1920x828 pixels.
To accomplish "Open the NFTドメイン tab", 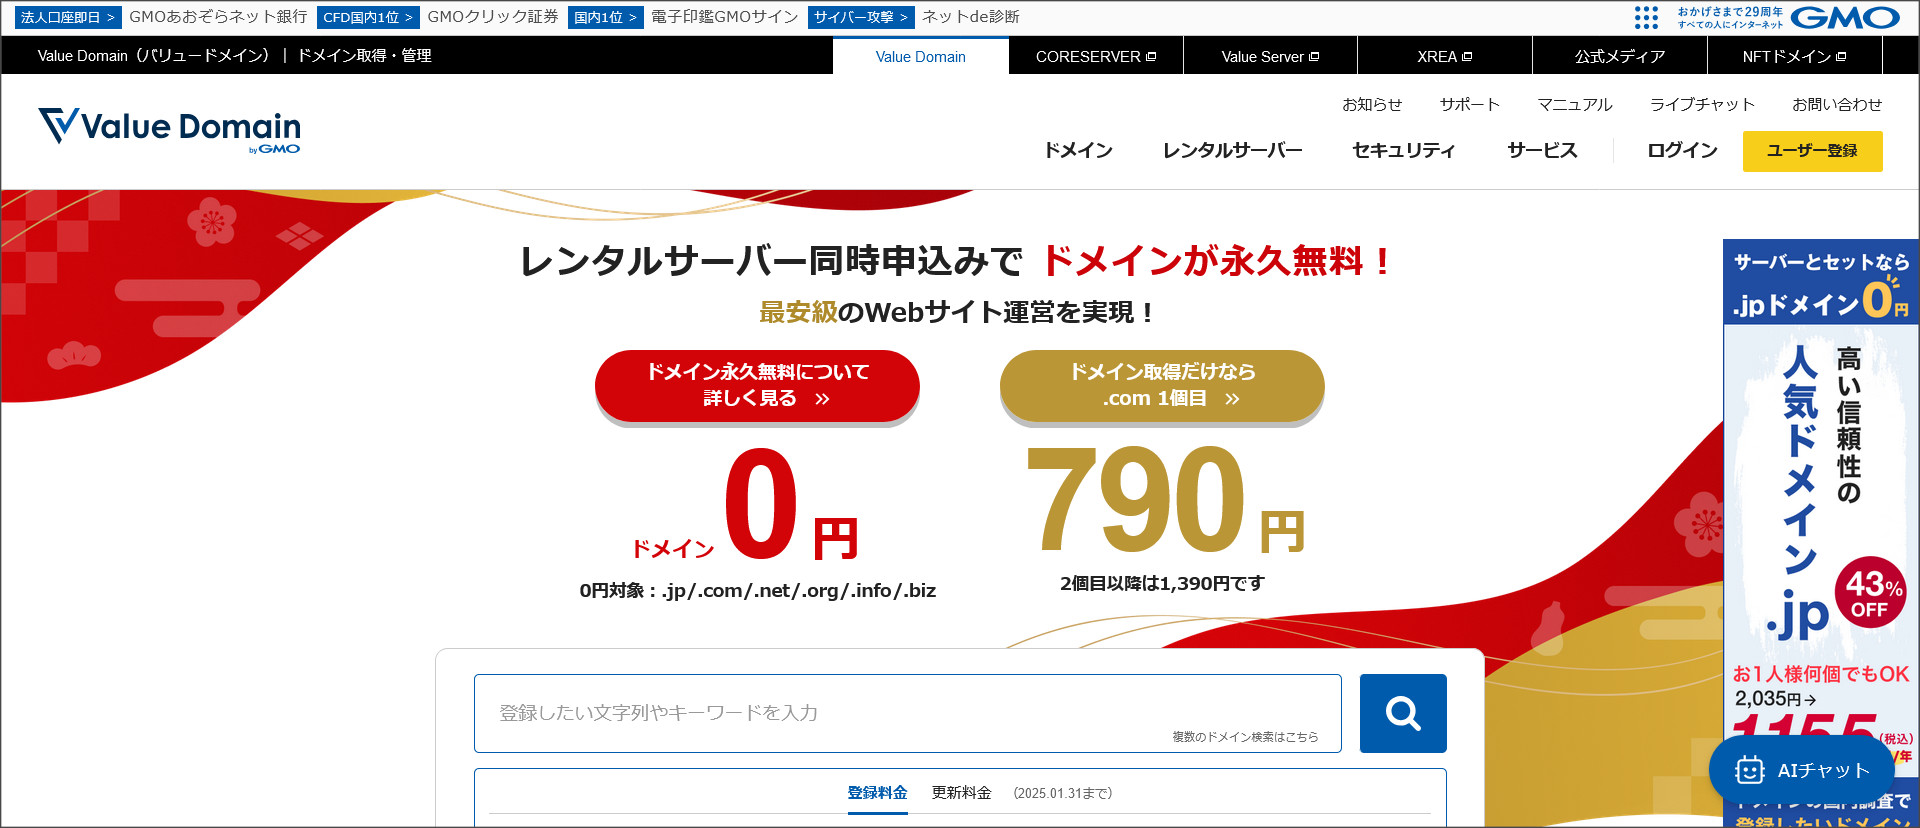I will tap(1795, 56).
